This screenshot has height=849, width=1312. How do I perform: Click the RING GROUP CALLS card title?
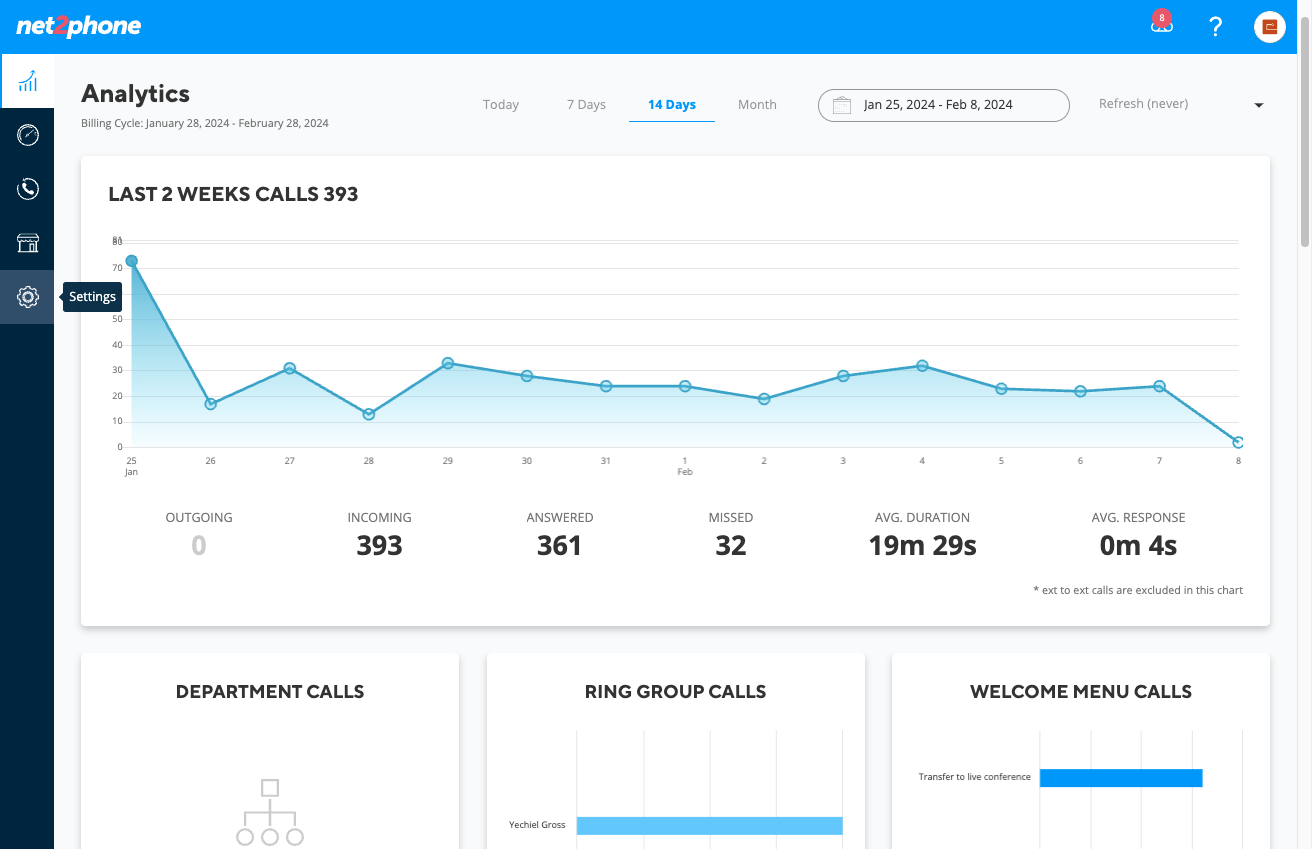pos(675,692)
